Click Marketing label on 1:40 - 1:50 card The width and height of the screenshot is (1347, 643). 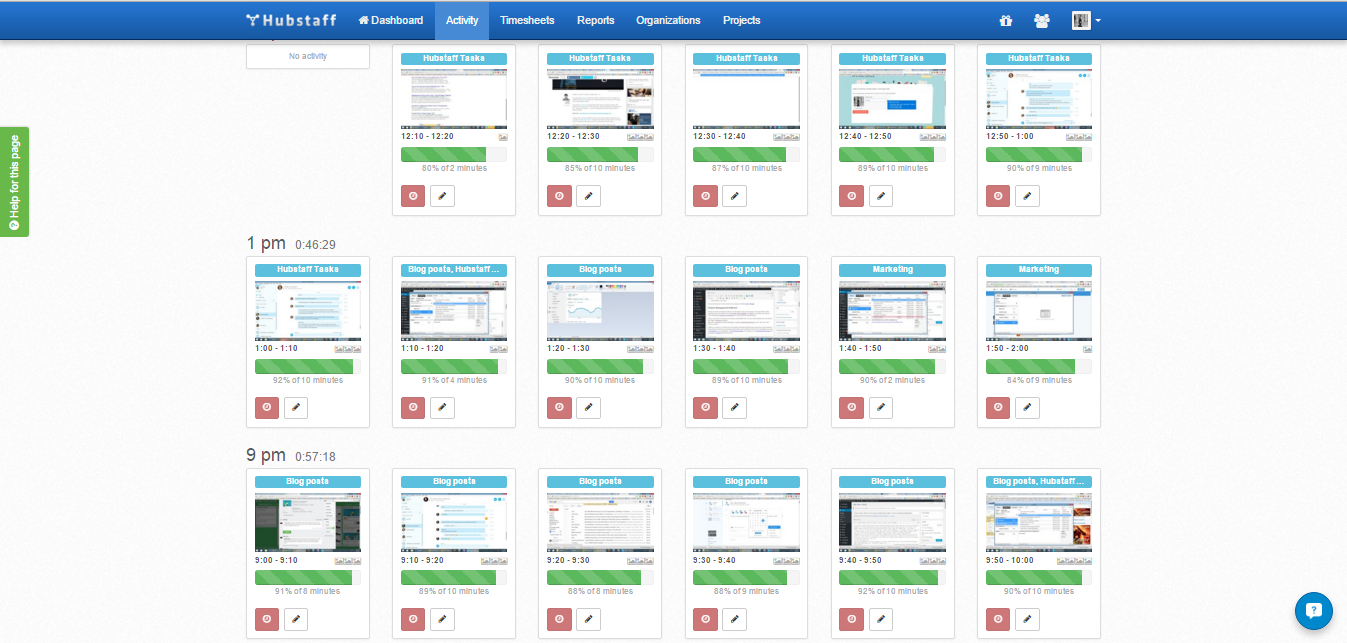(x=892, y=270)
